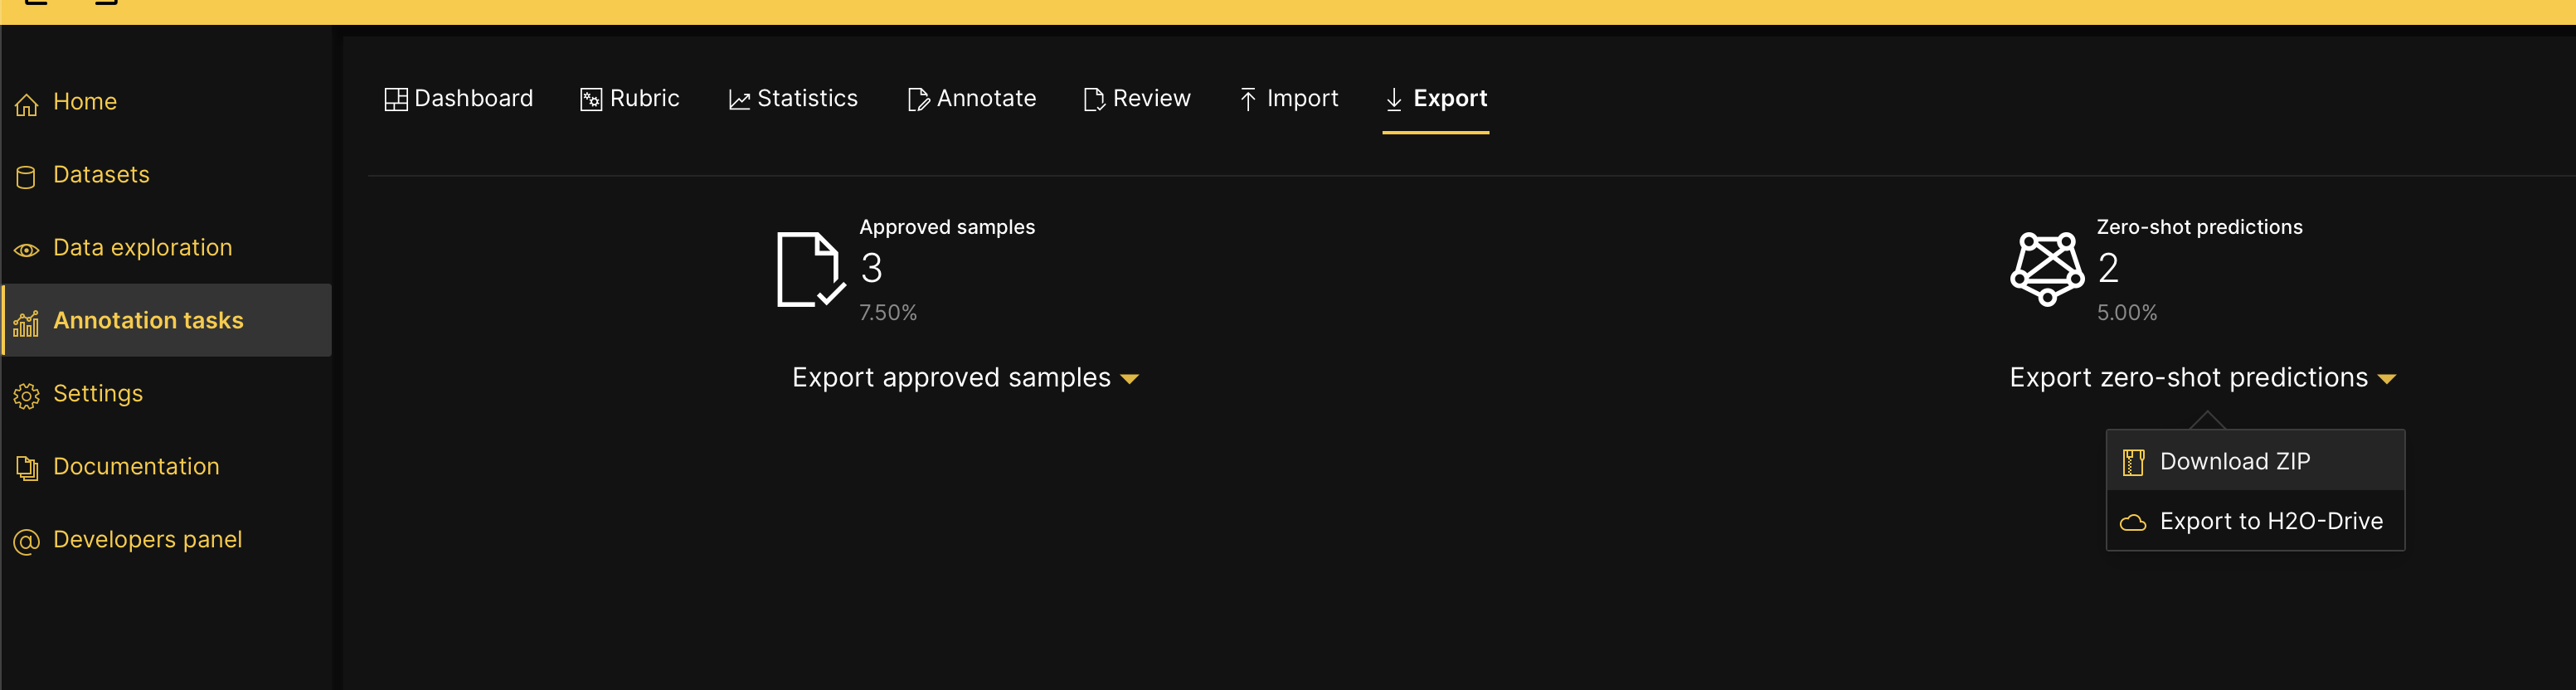2576x690 pixels.
Task: Click the approved samples document icon
Action: [806, 269]
